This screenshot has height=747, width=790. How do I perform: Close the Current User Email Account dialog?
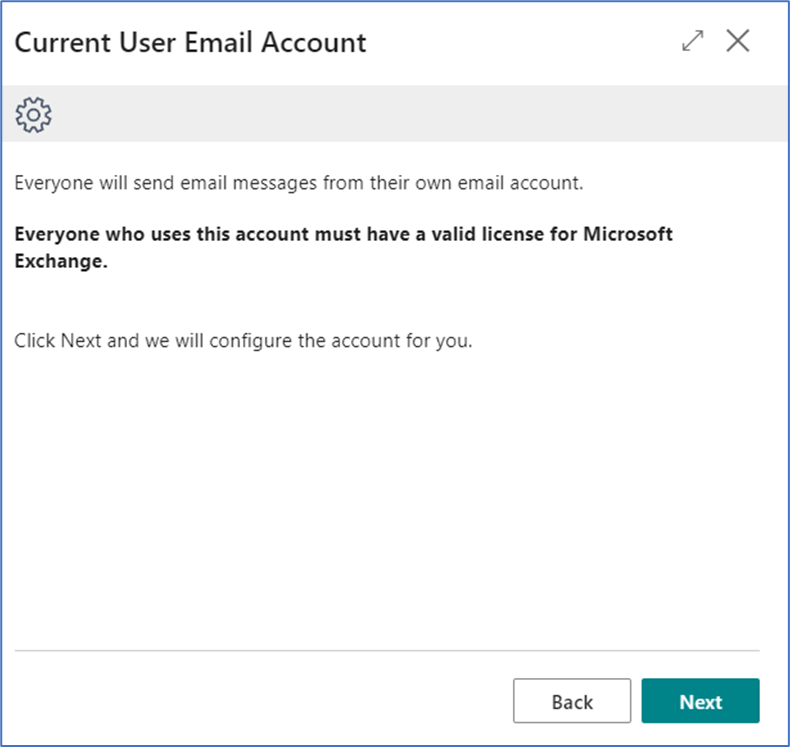point(738,41)
